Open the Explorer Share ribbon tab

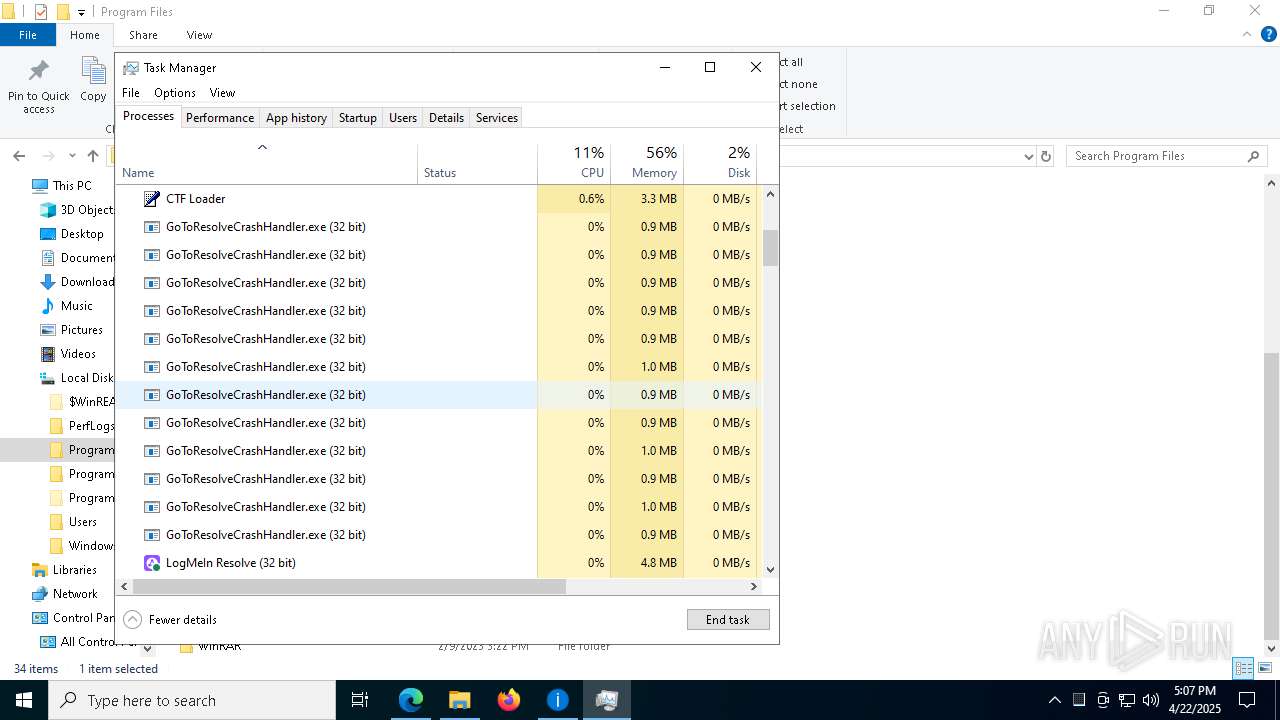tap(143, 34)
